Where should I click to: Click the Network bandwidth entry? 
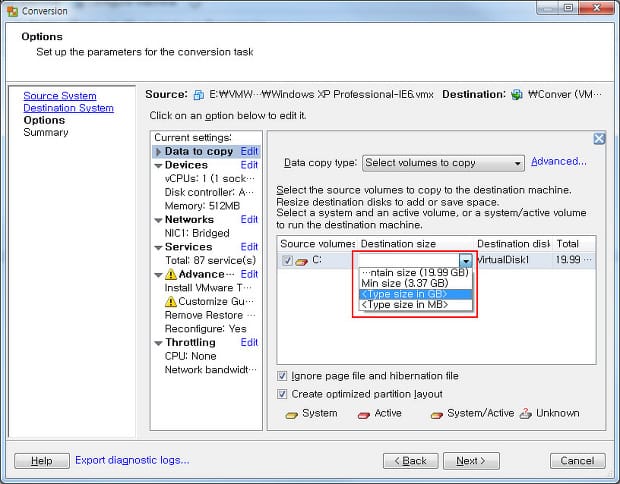(211, 370)
